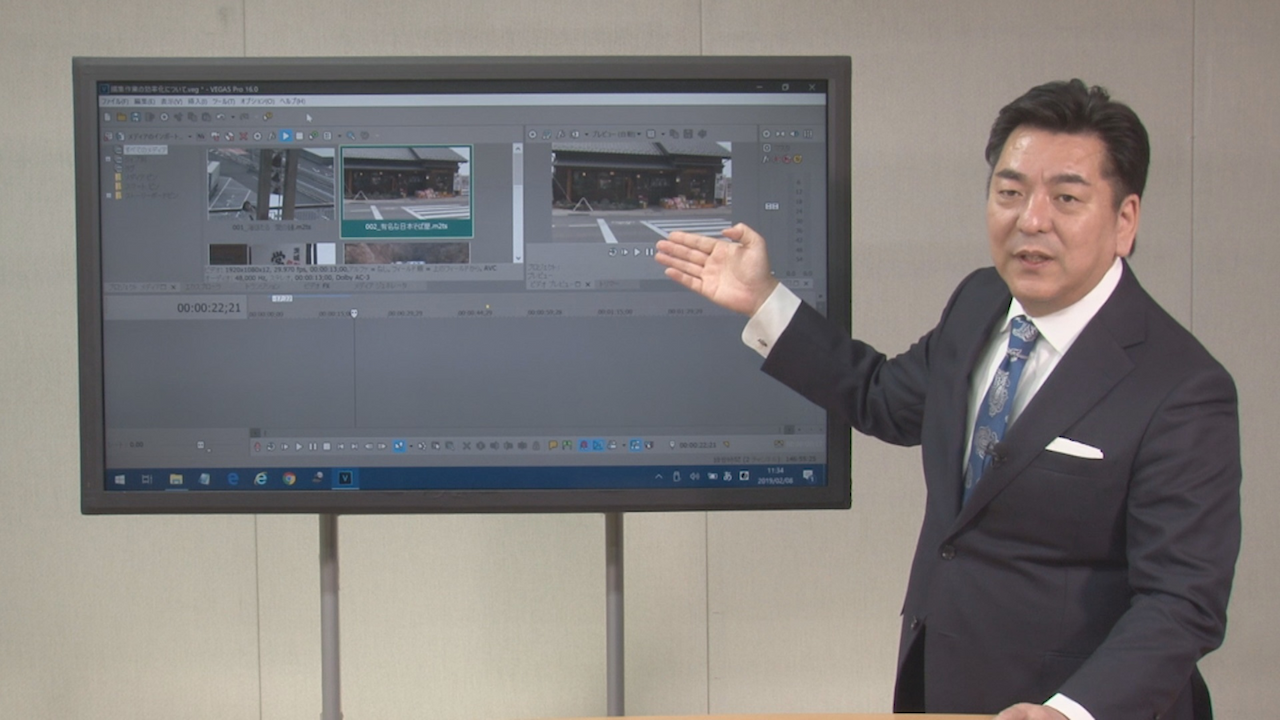Pause playback under the video preview
1280x720 pixels.
[648, 252]
